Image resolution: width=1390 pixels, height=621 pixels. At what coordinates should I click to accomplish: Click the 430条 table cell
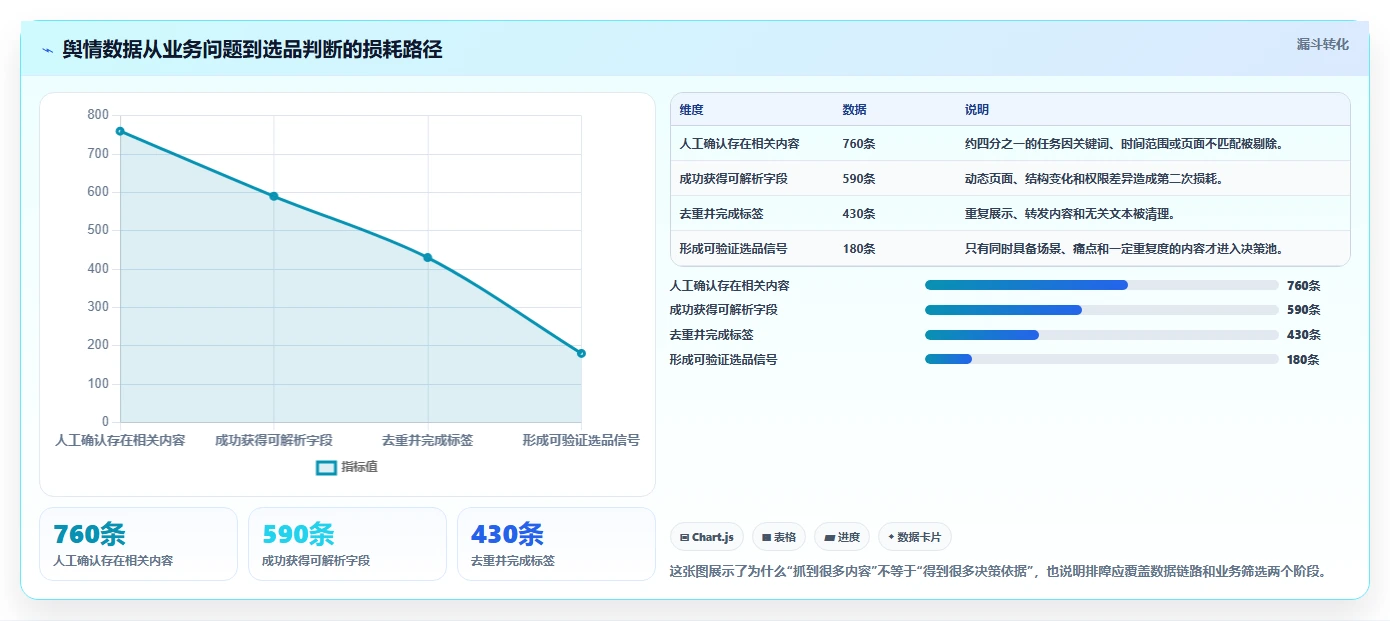[x=859, y=214]
